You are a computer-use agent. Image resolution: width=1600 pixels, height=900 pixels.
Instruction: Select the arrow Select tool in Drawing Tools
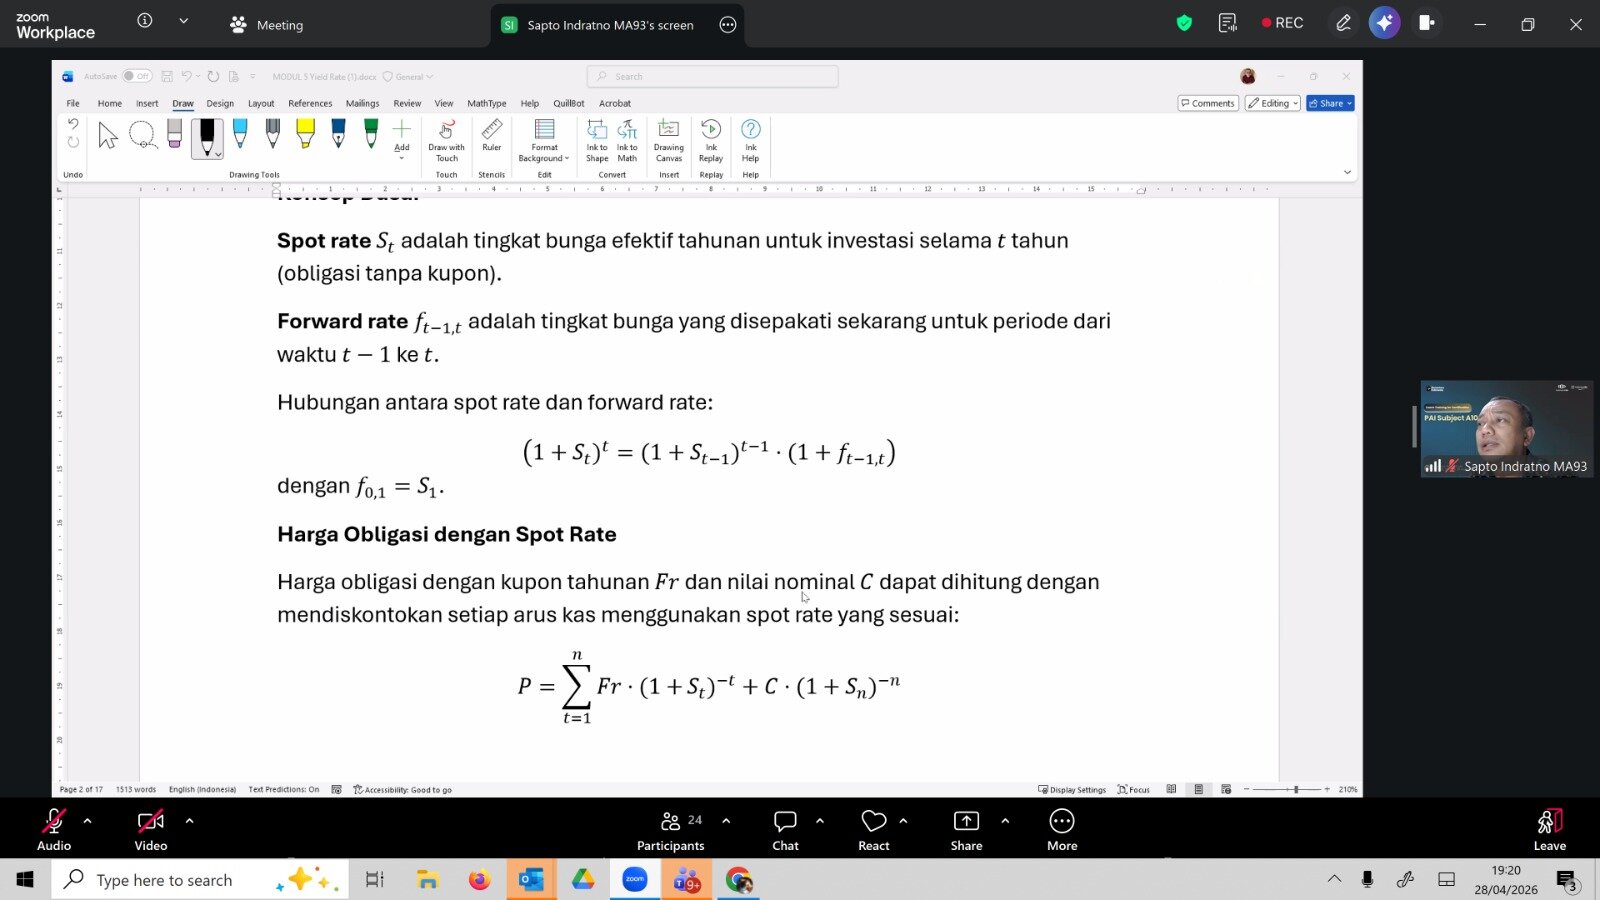click(108, 135)
